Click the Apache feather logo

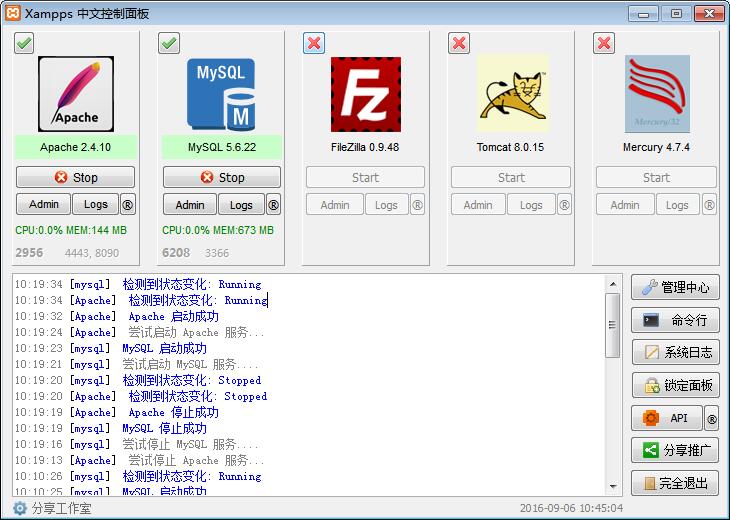(x=76, y=94)
